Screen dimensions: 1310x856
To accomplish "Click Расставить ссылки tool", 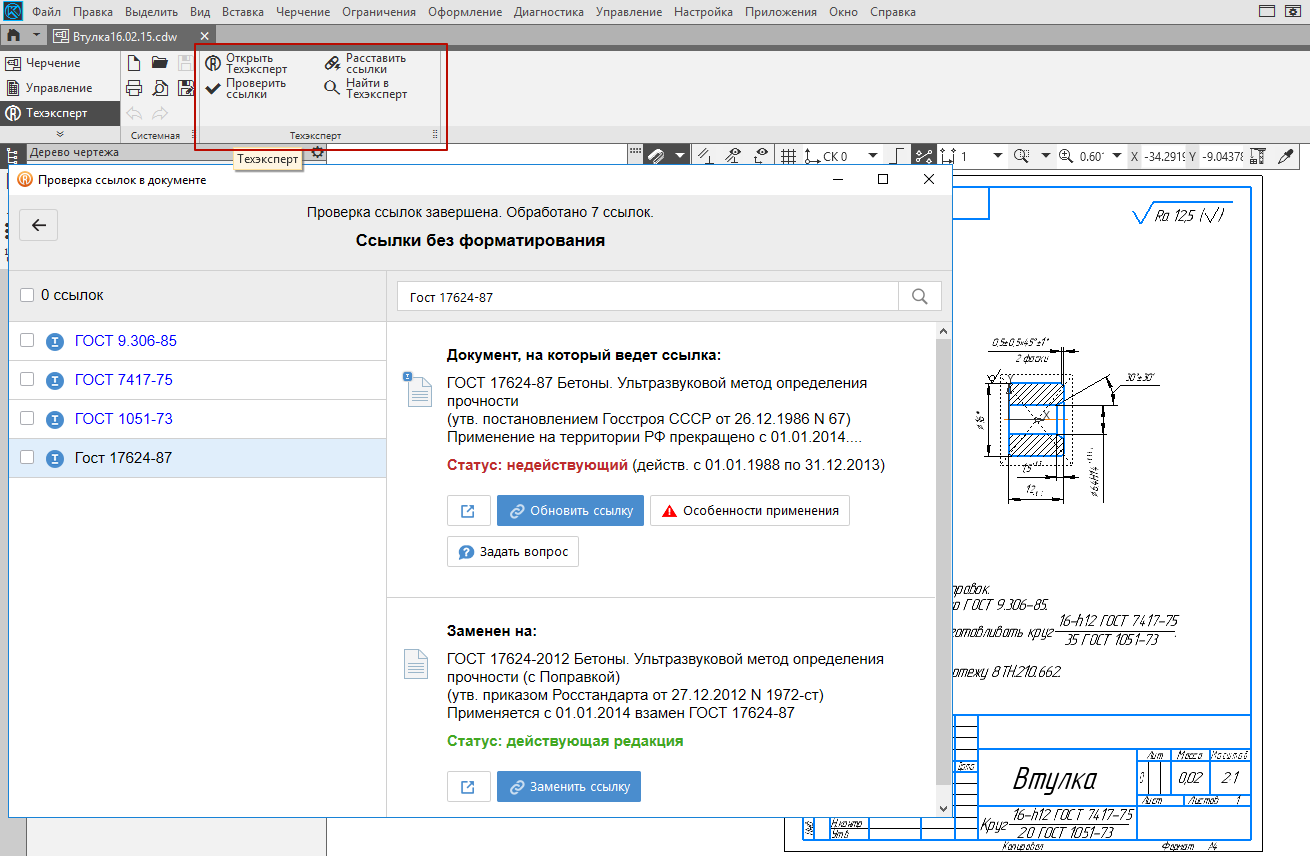I will 333,64.
